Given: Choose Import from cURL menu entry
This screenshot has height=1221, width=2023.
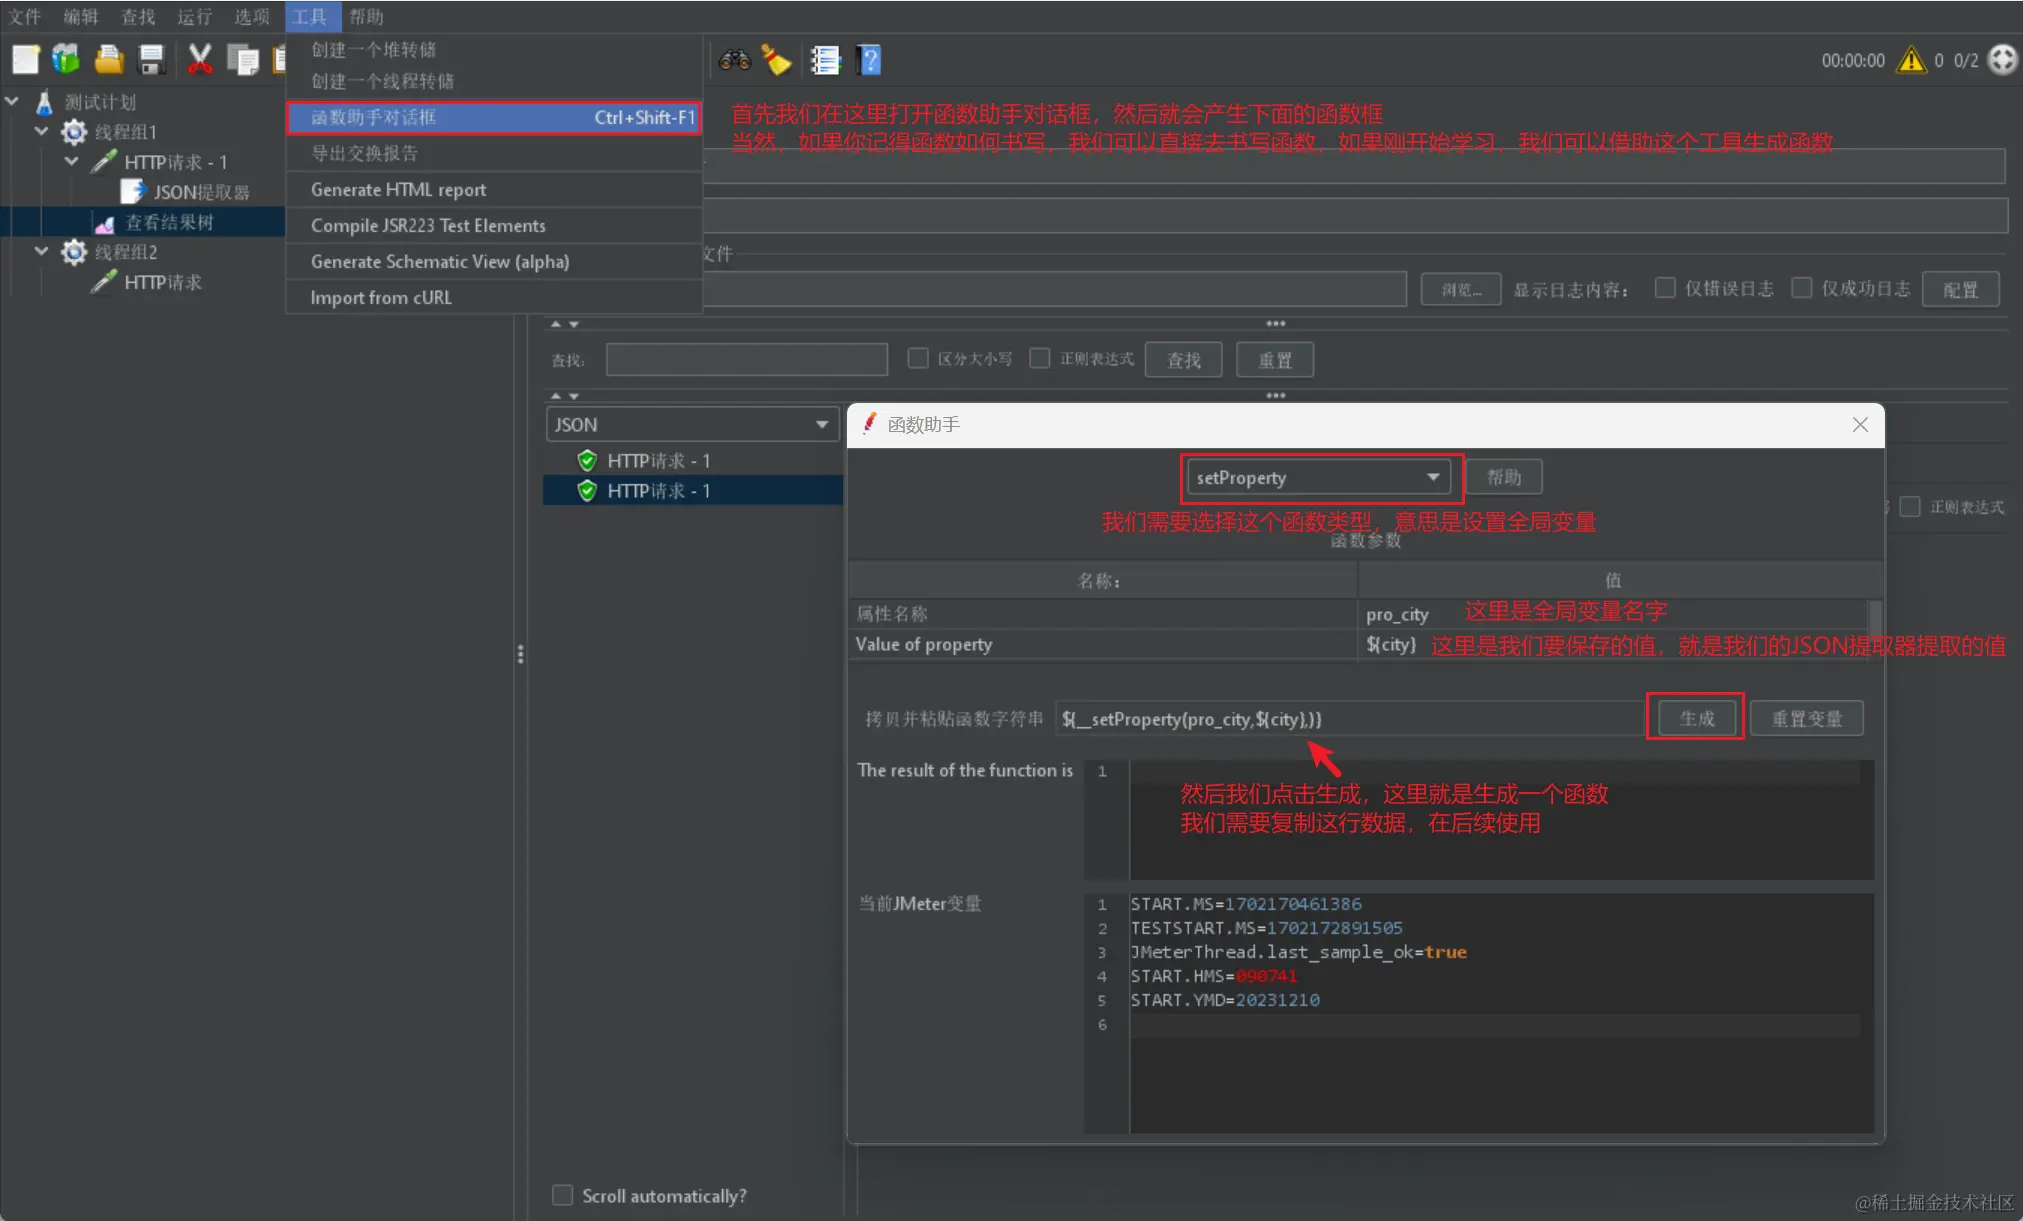Looking at the screenshot, I should coord(380,297).
